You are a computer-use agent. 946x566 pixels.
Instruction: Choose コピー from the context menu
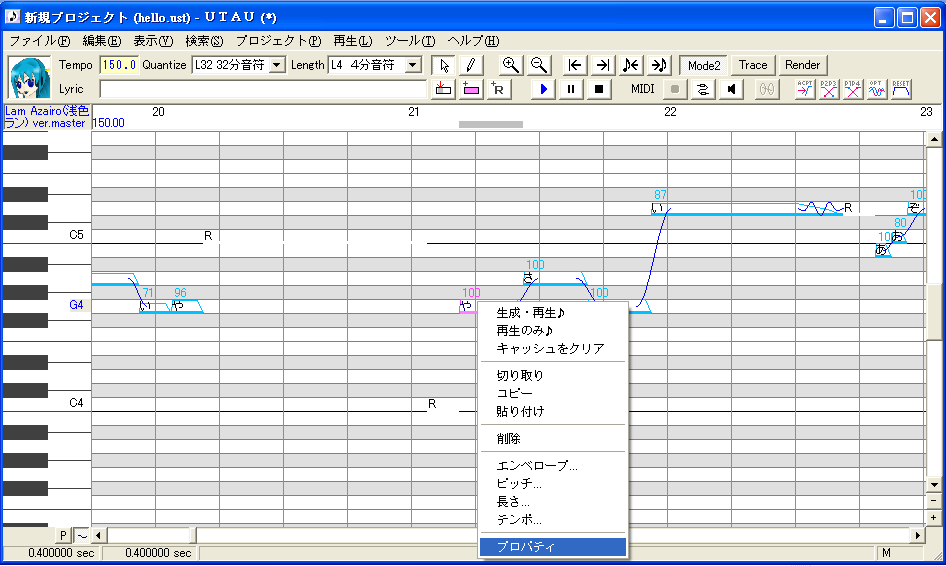553,393
